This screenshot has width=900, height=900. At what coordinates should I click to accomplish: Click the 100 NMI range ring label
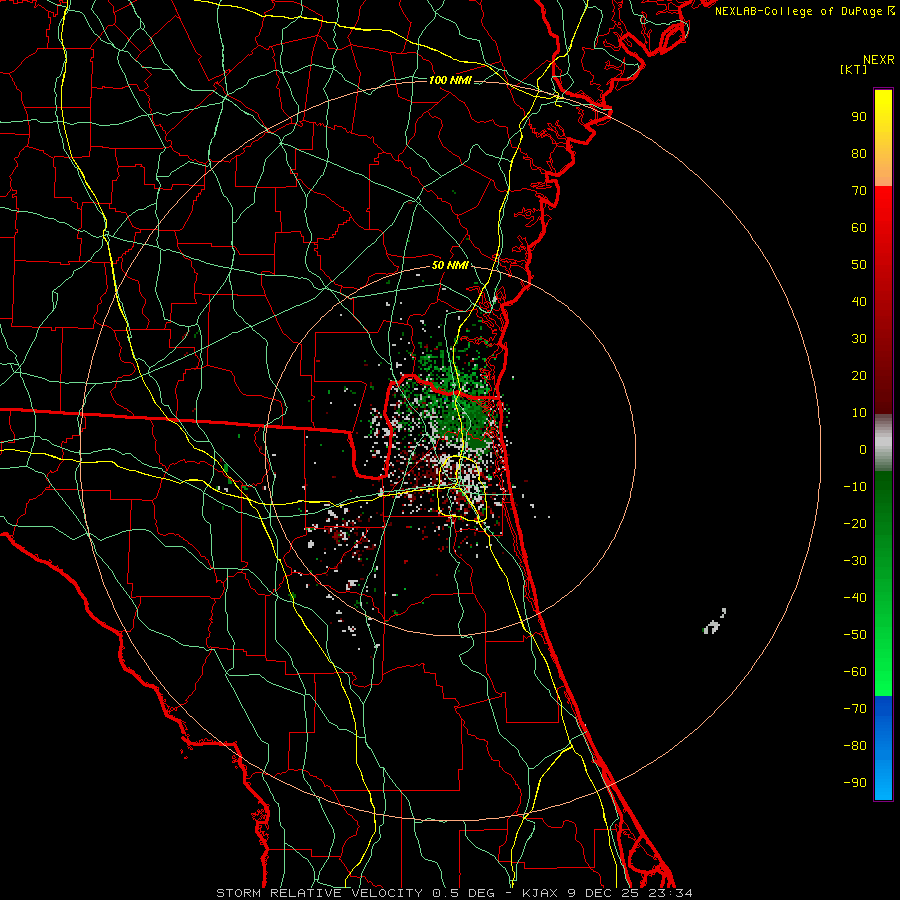(450, 80)
